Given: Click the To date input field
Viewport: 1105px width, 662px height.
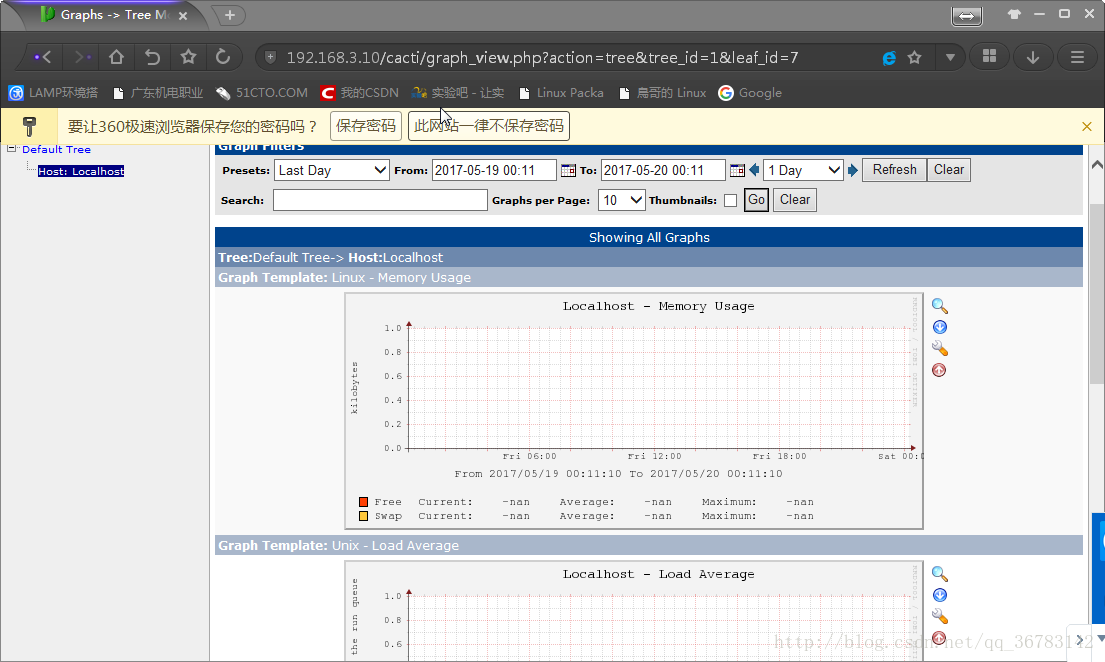Looking at the screenshot, I should [x=662, y=170].
